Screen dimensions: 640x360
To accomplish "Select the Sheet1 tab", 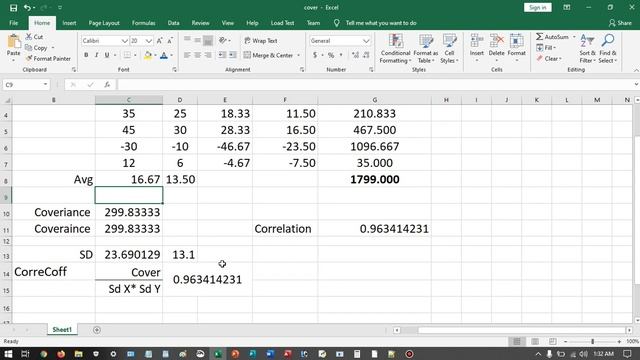I will 62,330.
